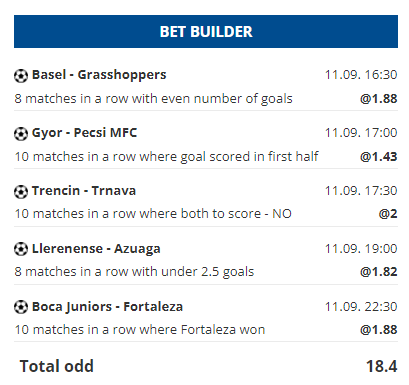Select the @2 odd for Trencin match
This screenshot has height=385, width=409.
[x=388, y=214]
